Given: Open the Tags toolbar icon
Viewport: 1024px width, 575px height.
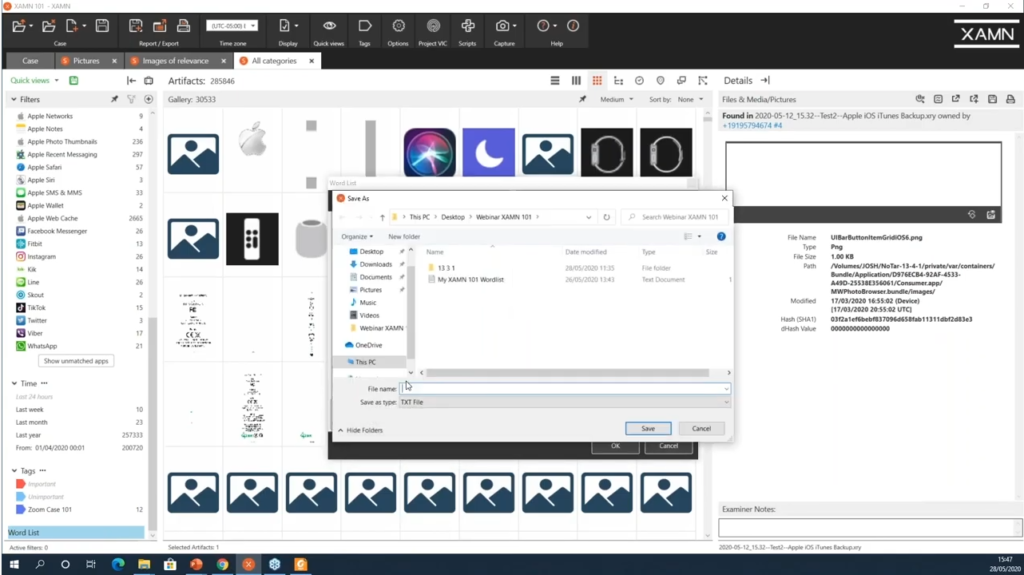Looking at the screenshot, I should pyautogui.click(x=364, y=26).
